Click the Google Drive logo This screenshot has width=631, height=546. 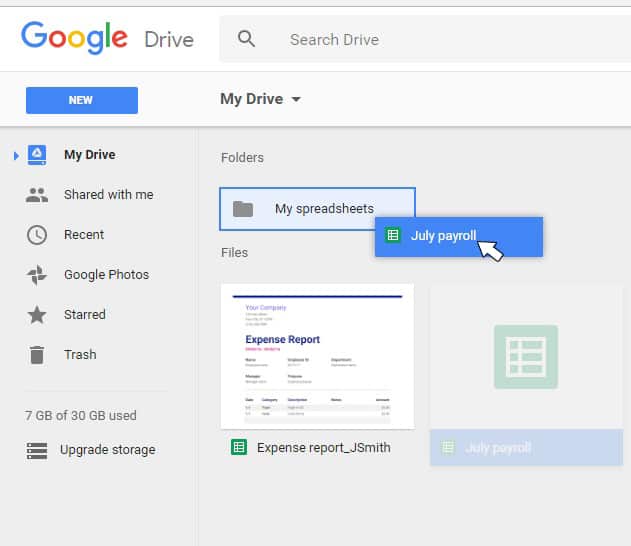point(107,40)
